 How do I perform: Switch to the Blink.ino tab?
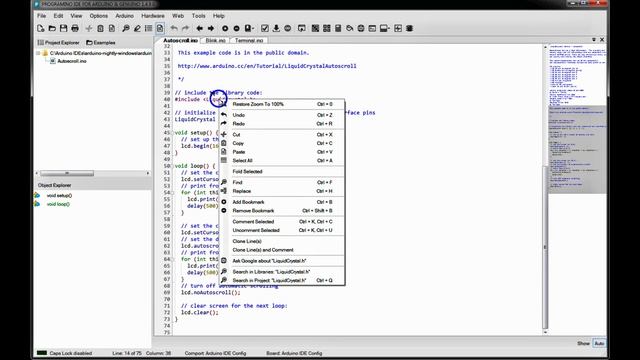coord(215,40)
